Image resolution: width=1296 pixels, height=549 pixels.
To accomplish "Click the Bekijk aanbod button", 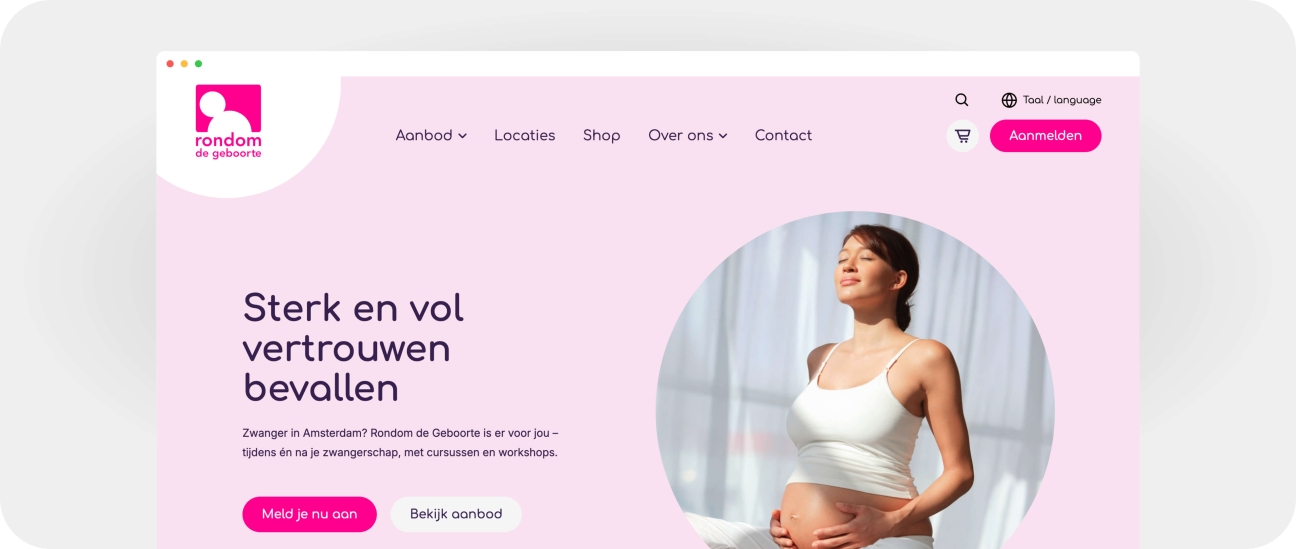I will (x=456, y=514).
